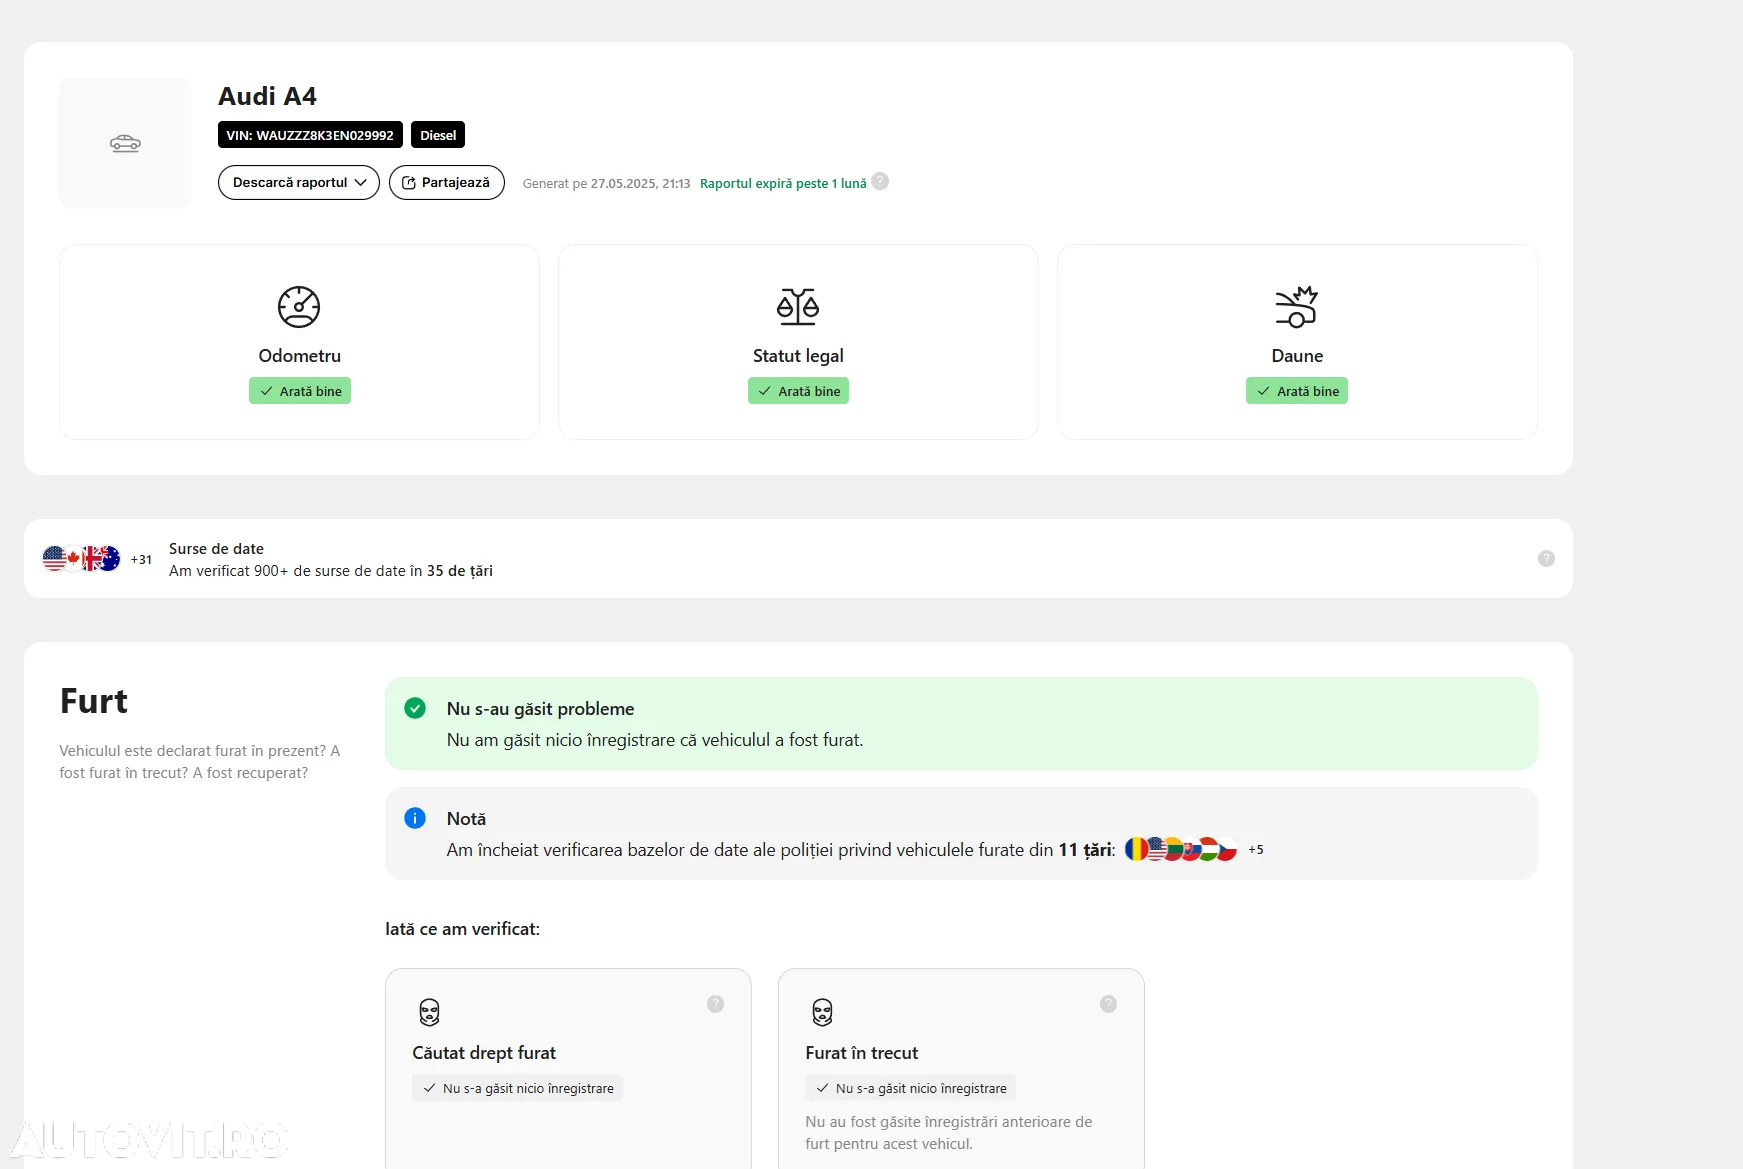
Task: Click the Raportul expiră peste 1 lună text
Action: click(x=783, y=184)
